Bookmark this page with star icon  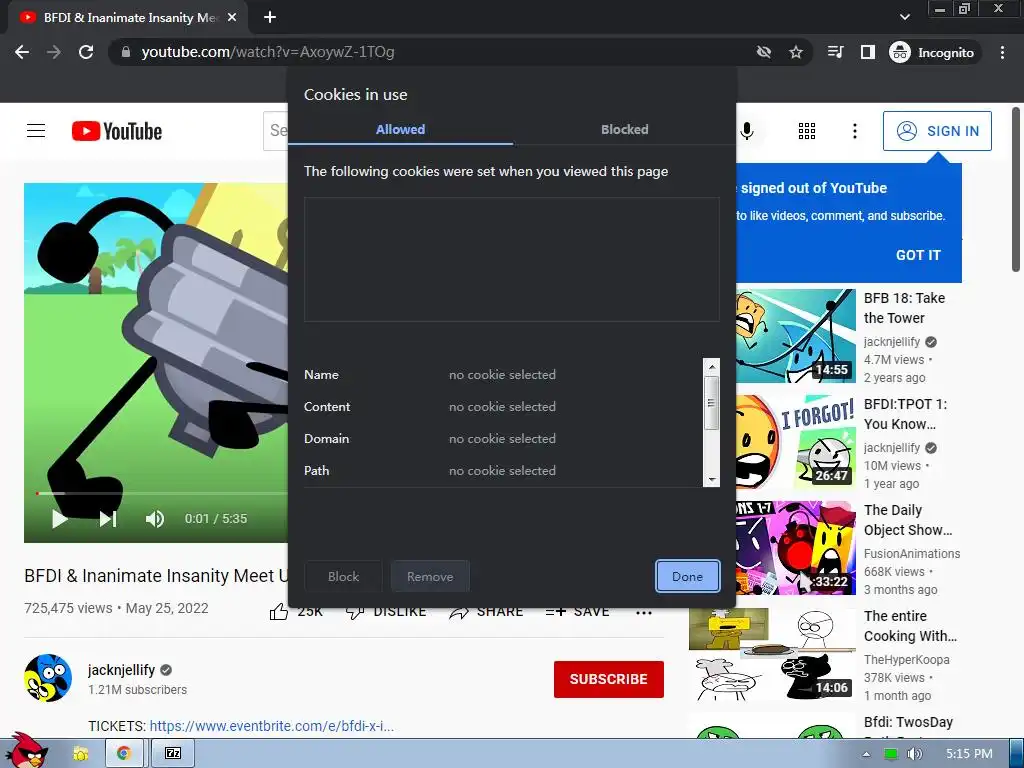(x=795, y=52)
